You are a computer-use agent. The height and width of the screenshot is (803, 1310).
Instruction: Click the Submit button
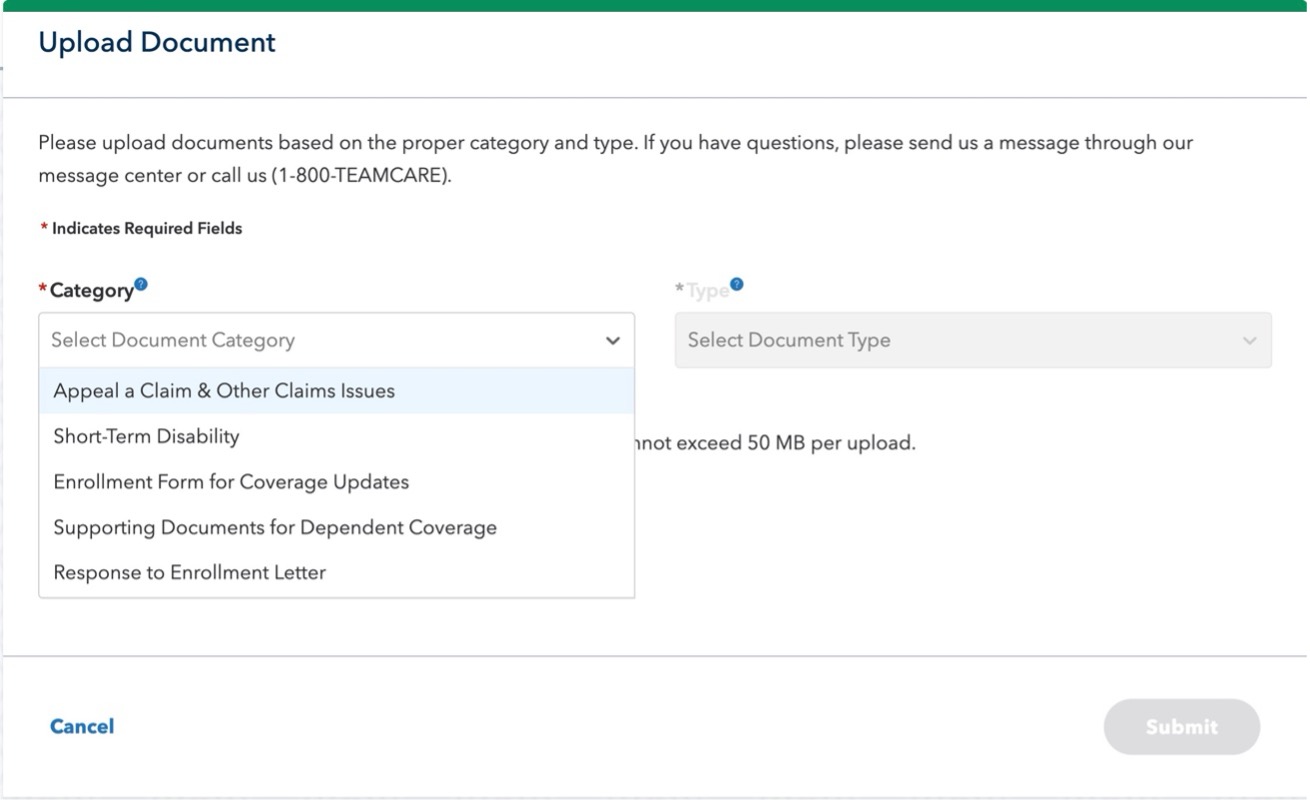(x=1182, y=727)
